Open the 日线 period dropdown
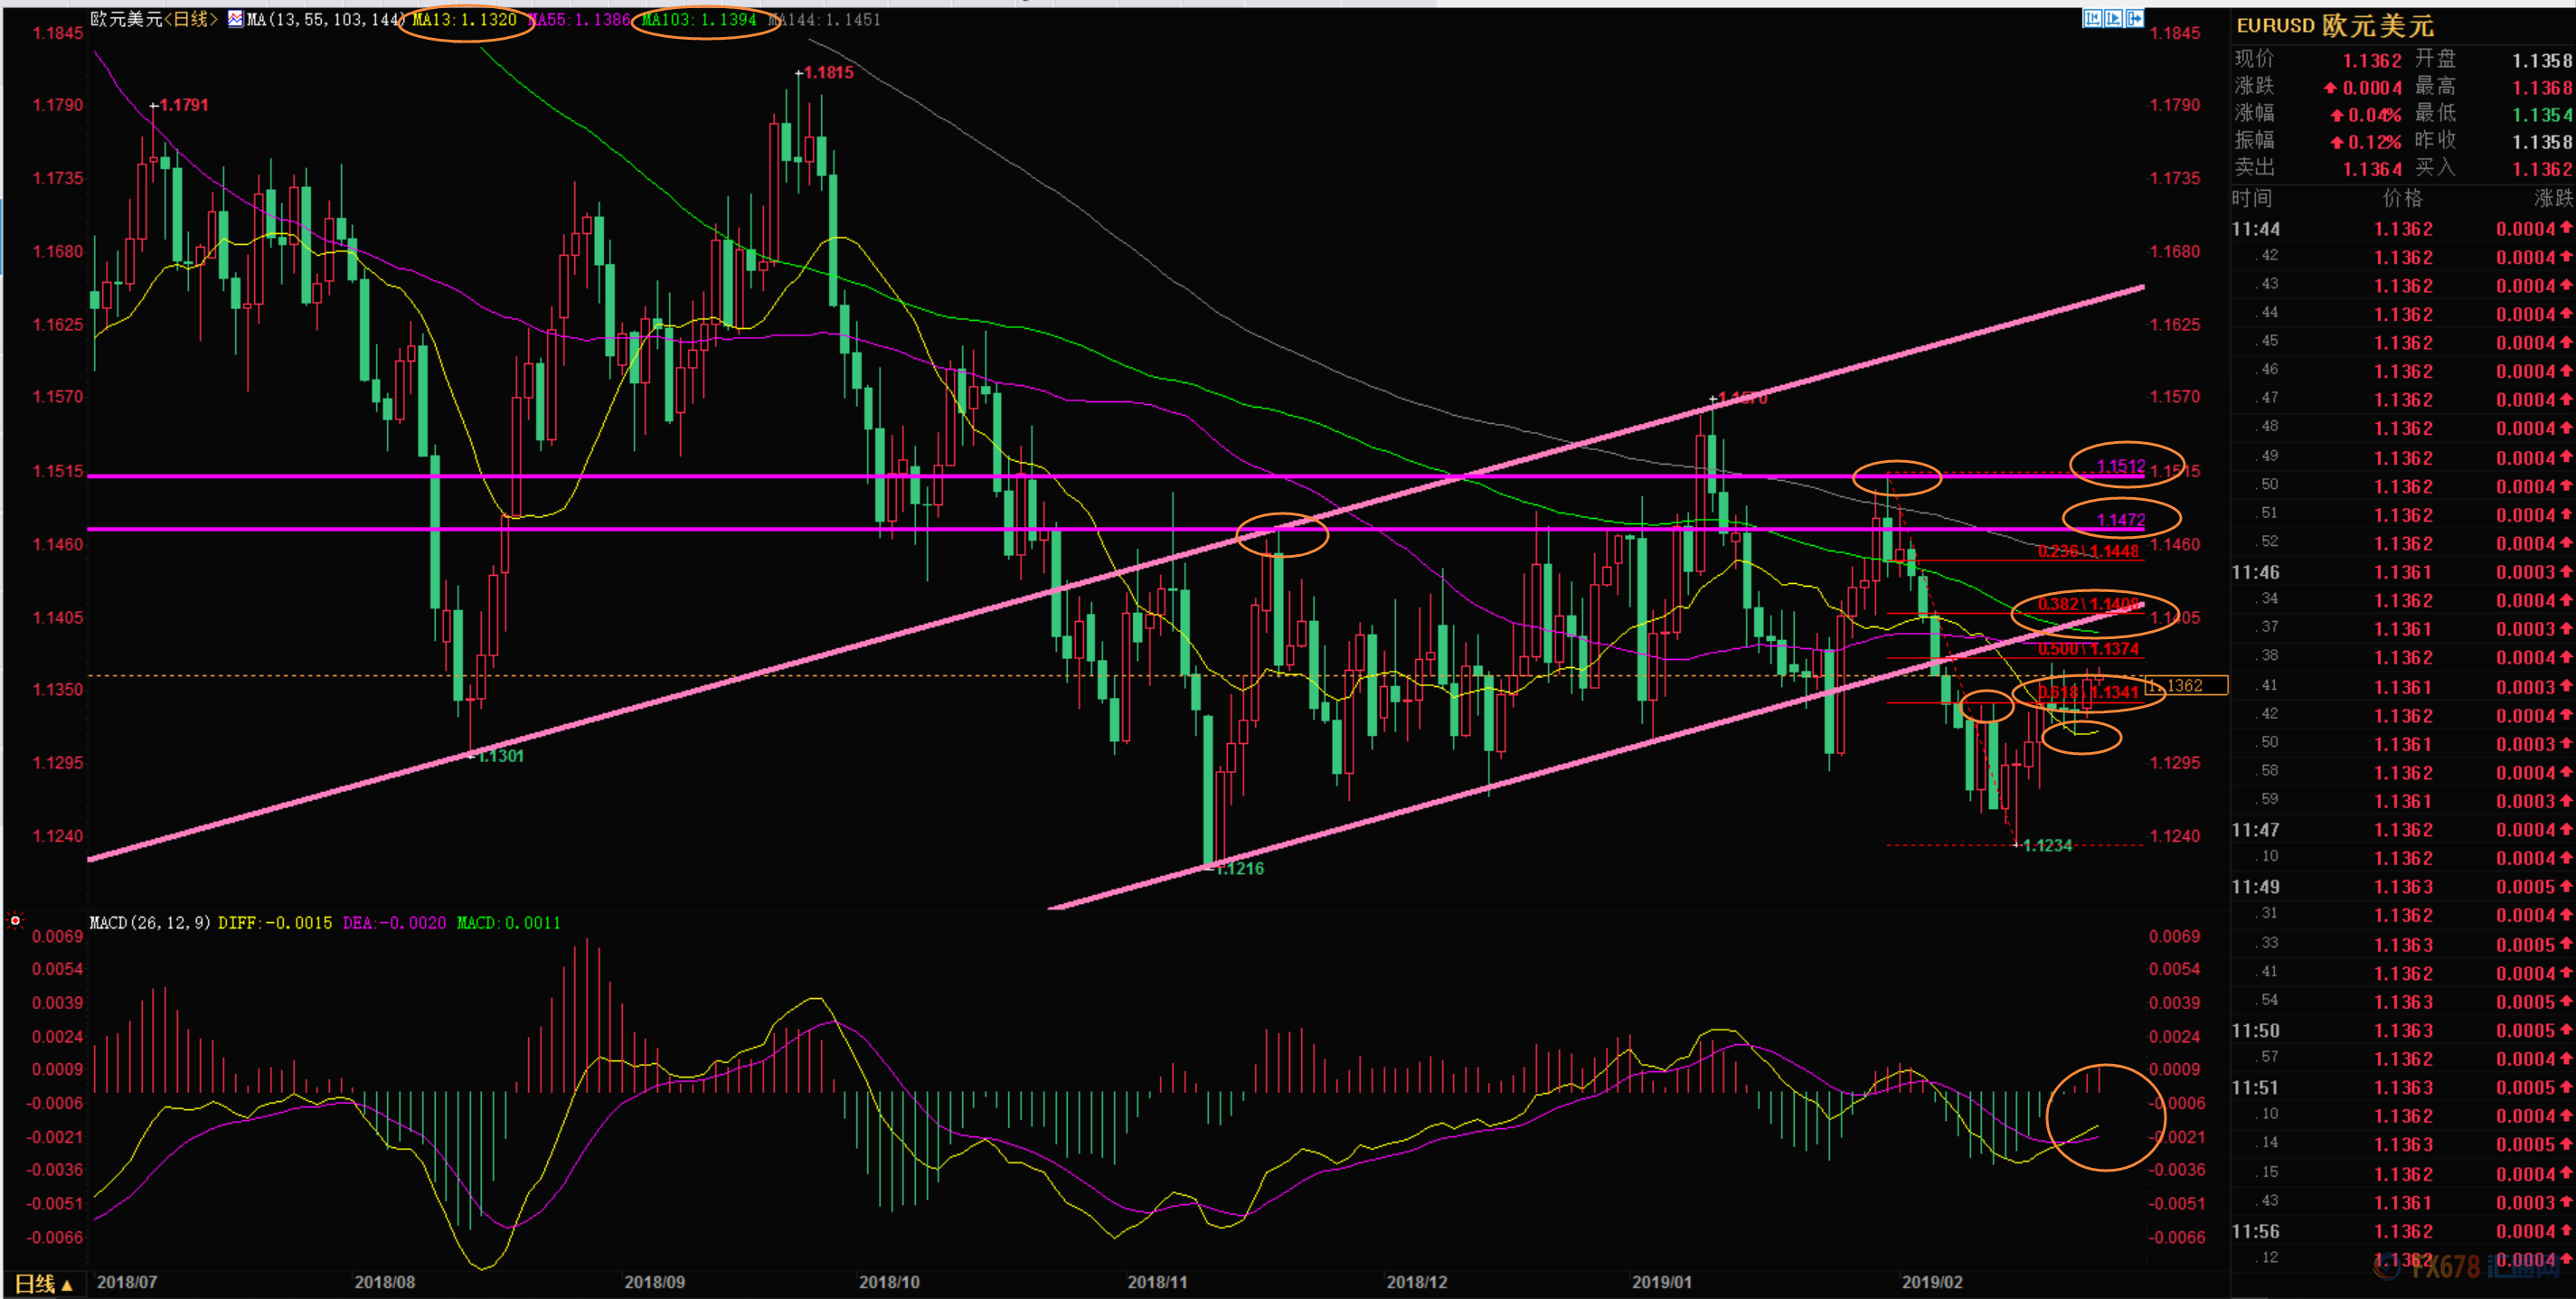This screenshot has height=1299, width=2576. [44, 1283]
